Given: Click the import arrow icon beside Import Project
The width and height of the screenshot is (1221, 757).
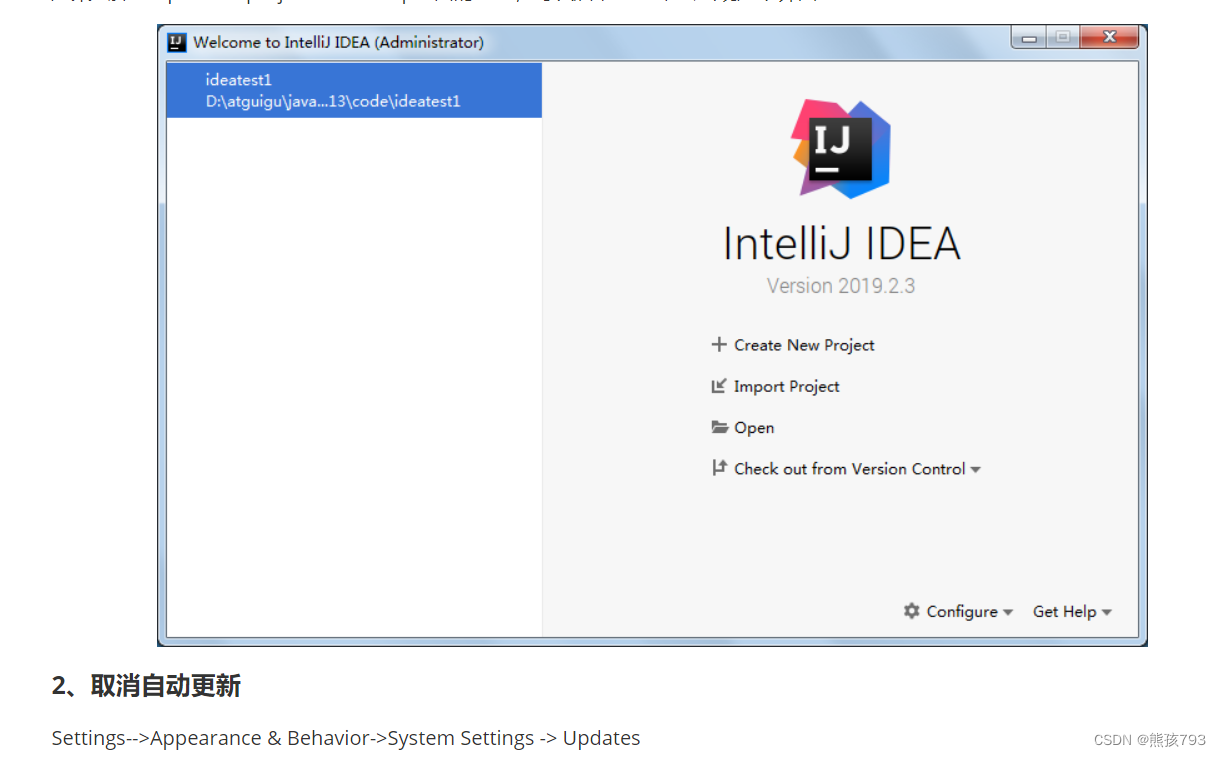Looking at the screenshot, I should (x=718, y=386).
